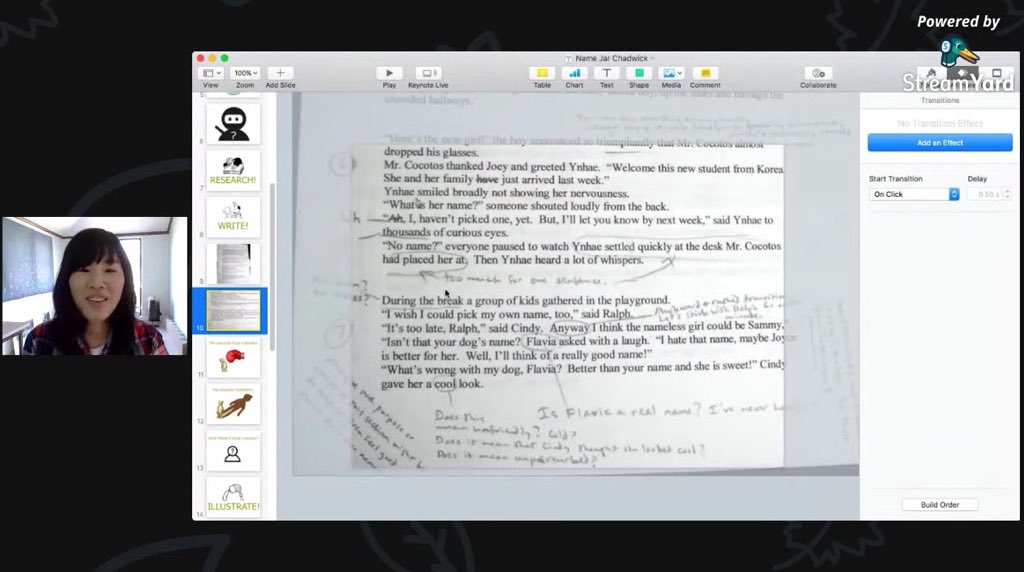The image size is (1024, 572).
Task: Open the Start Transition On Click dropdown
Action: (914, 194)
